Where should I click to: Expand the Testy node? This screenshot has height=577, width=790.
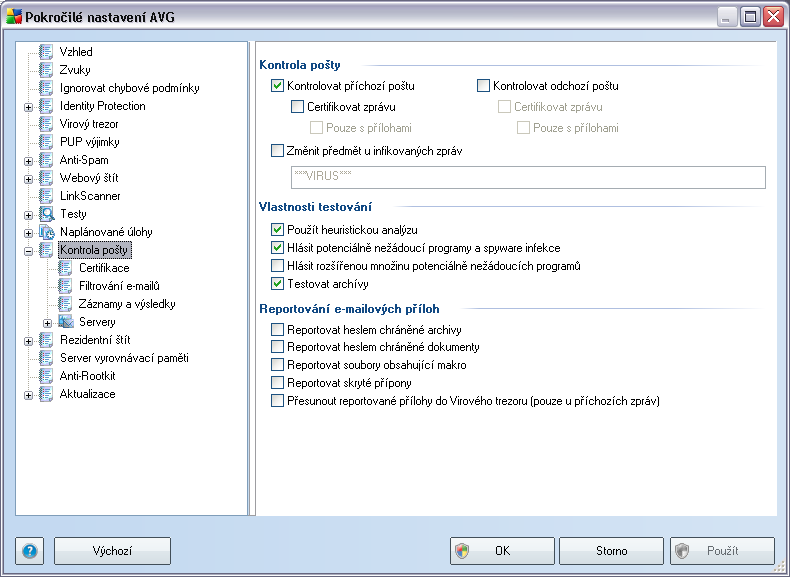[x=29, y=215]
